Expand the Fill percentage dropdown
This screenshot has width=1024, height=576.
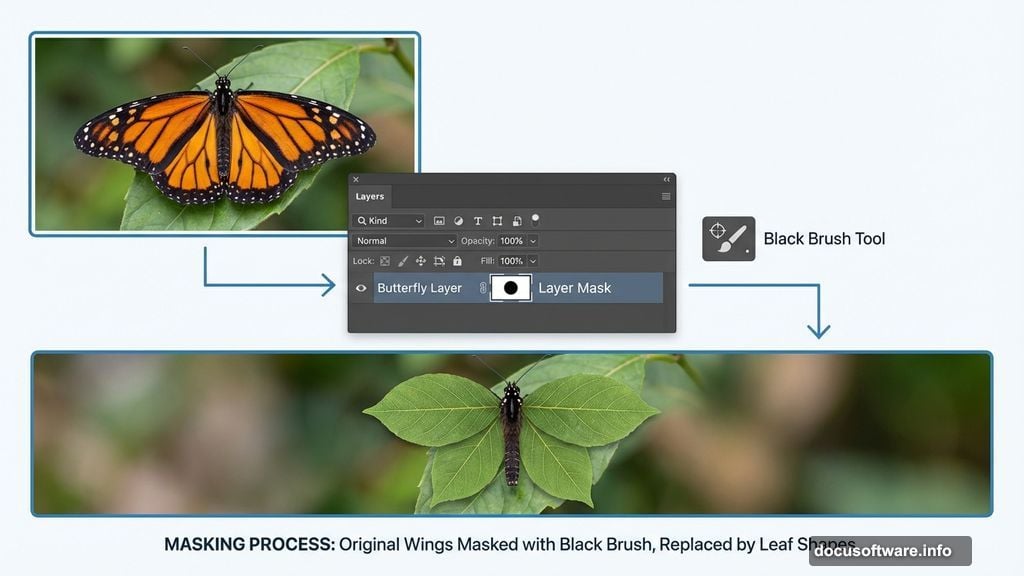coord(532,261)
